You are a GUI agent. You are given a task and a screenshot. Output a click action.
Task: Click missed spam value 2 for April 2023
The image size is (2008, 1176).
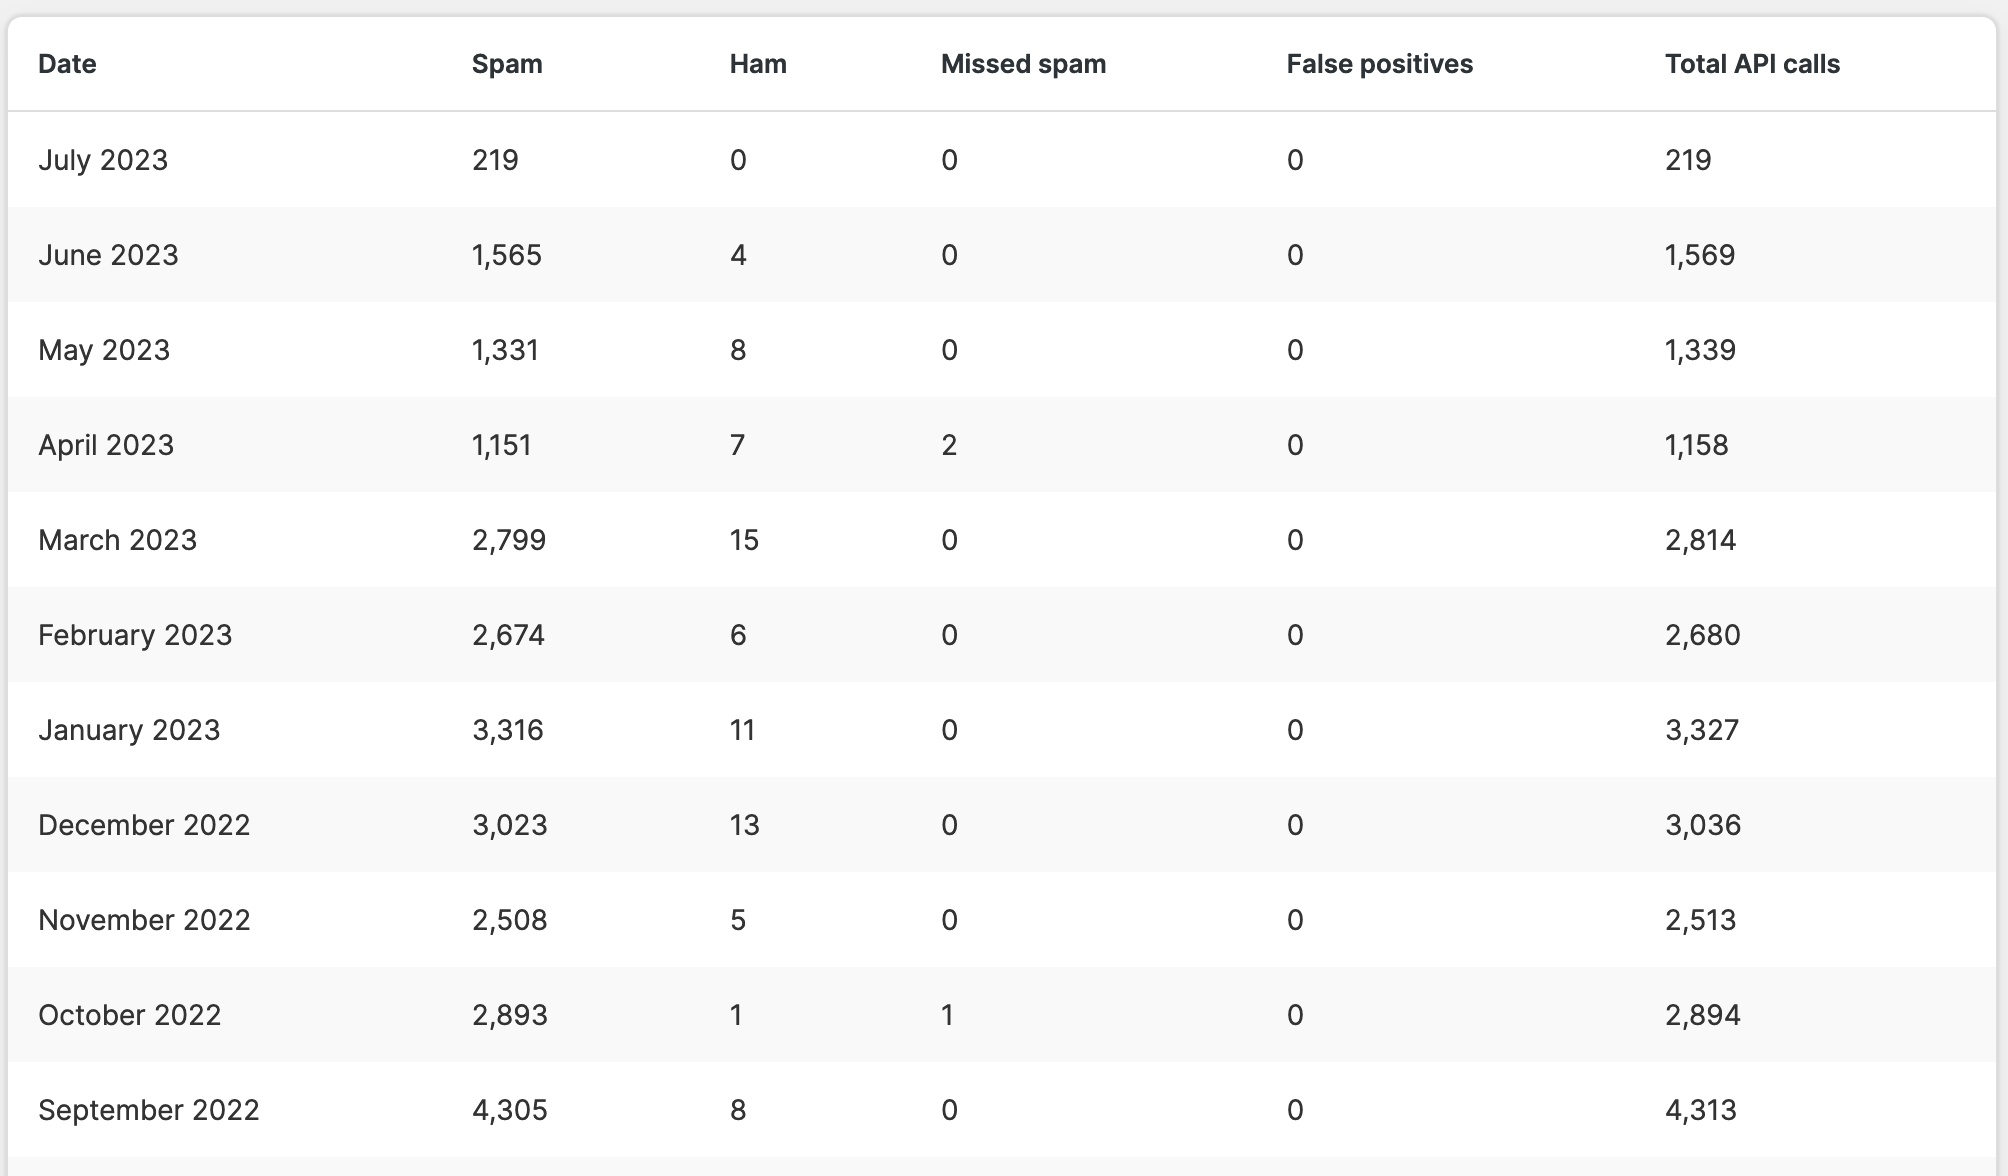click(x=949, y=445)
